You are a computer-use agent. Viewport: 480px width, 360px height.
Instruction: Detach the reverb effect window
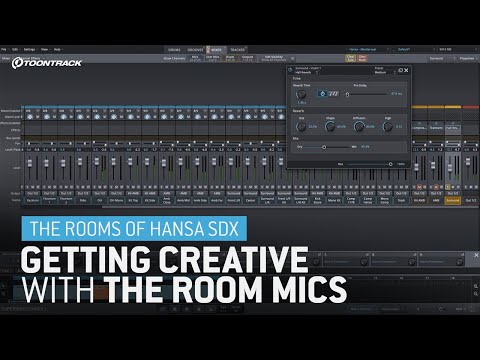pos(401,70)
